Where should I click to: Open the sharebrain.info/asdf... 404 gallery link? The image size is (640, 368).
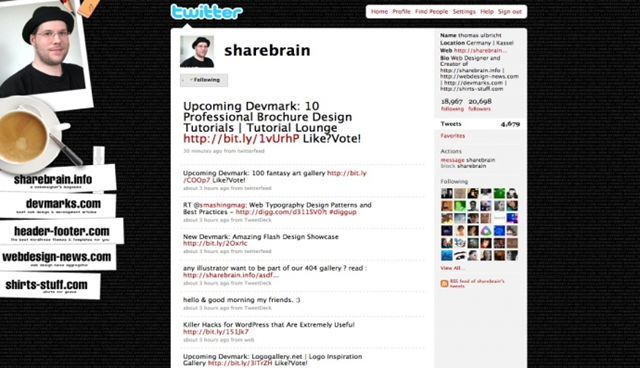tap(231, 275)
